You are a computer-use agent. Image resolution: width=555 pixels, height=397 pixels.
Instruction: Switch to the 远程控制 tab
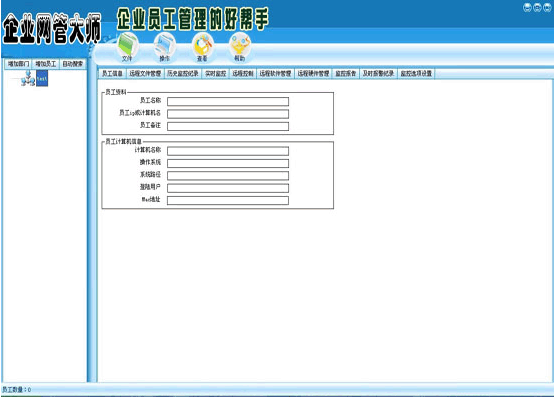[x=243, y=73]
